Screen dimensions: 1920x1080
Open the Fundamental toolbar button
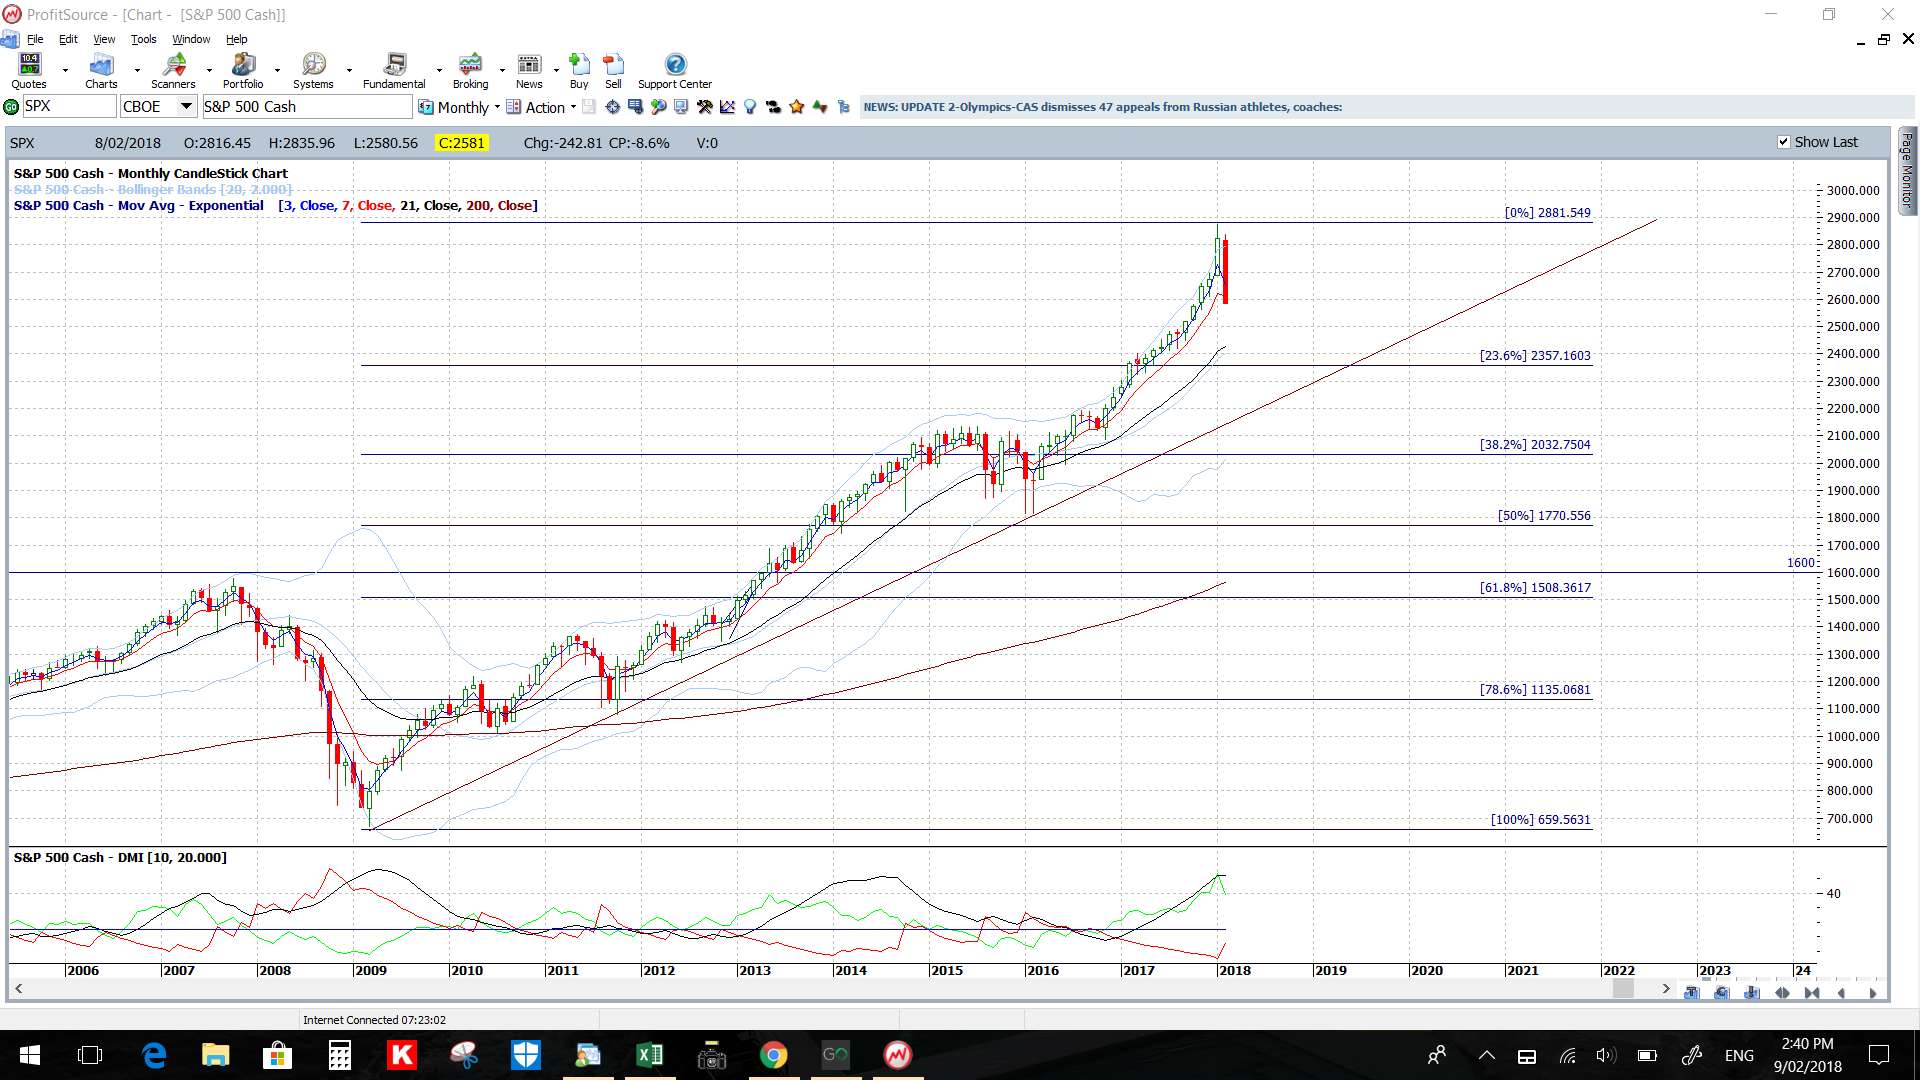pyautogui.click(x=394, y=71)
